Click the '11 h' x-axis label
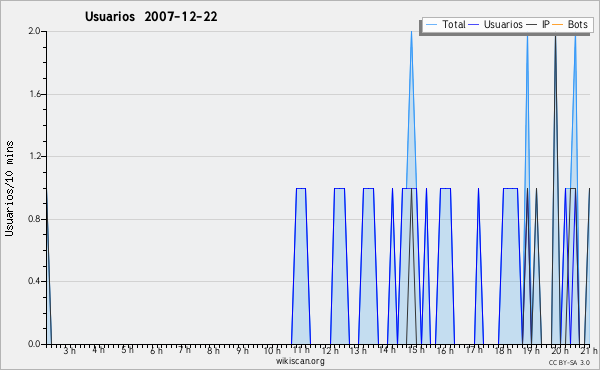The width and height of the screenshot is (600, 370). pyautogui.click(x=301, y=350)
